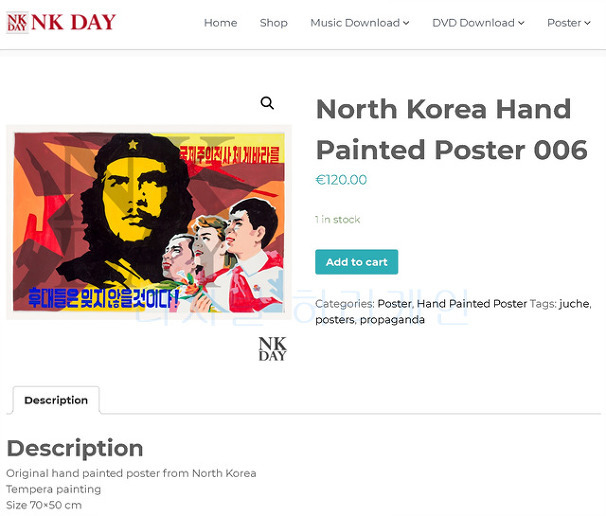Expand the DVD Download chevron
This screenshot has width=606, height=516.
(x=521, y=23)
